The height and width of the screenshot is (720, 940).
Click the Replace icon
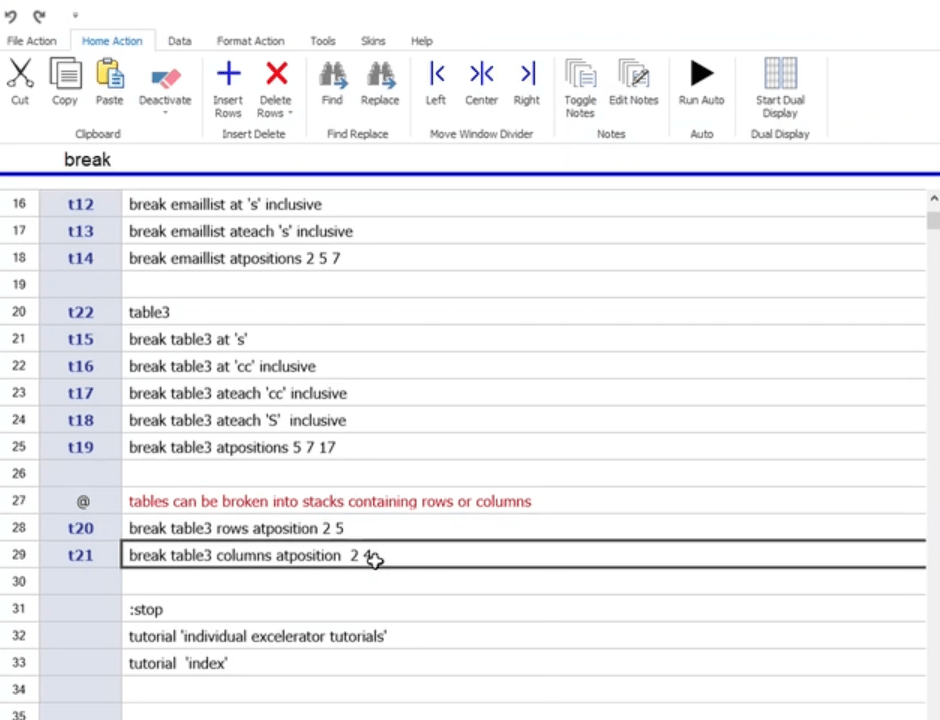[x=379, y=75]
